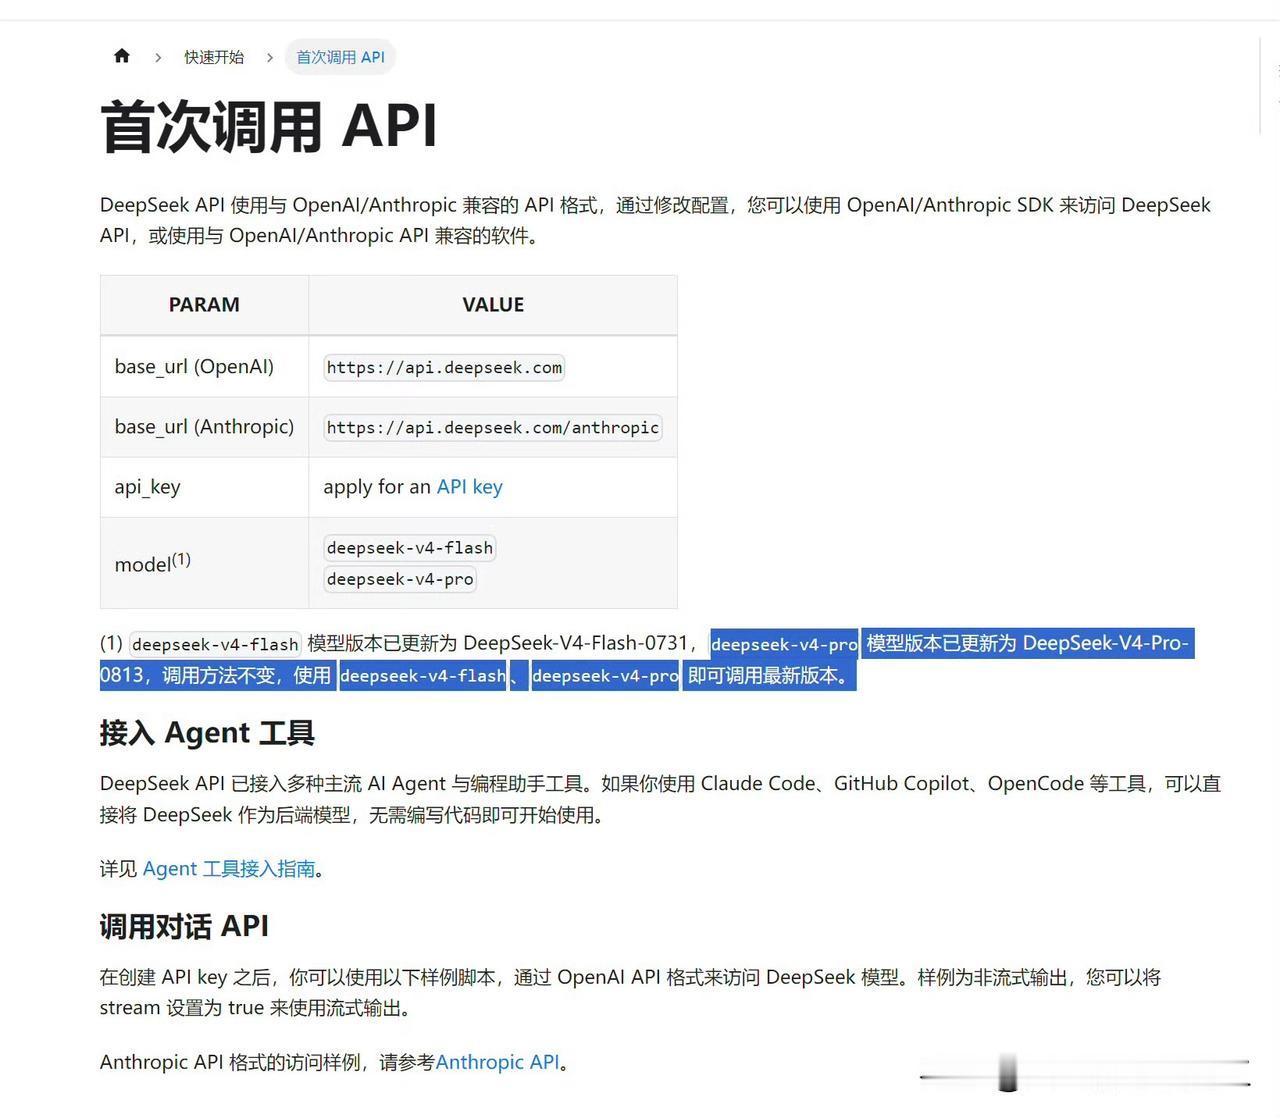Go to docs home via house icon
The width and height of the screenshot is (1280, 1118).
[x=122, y=56]
